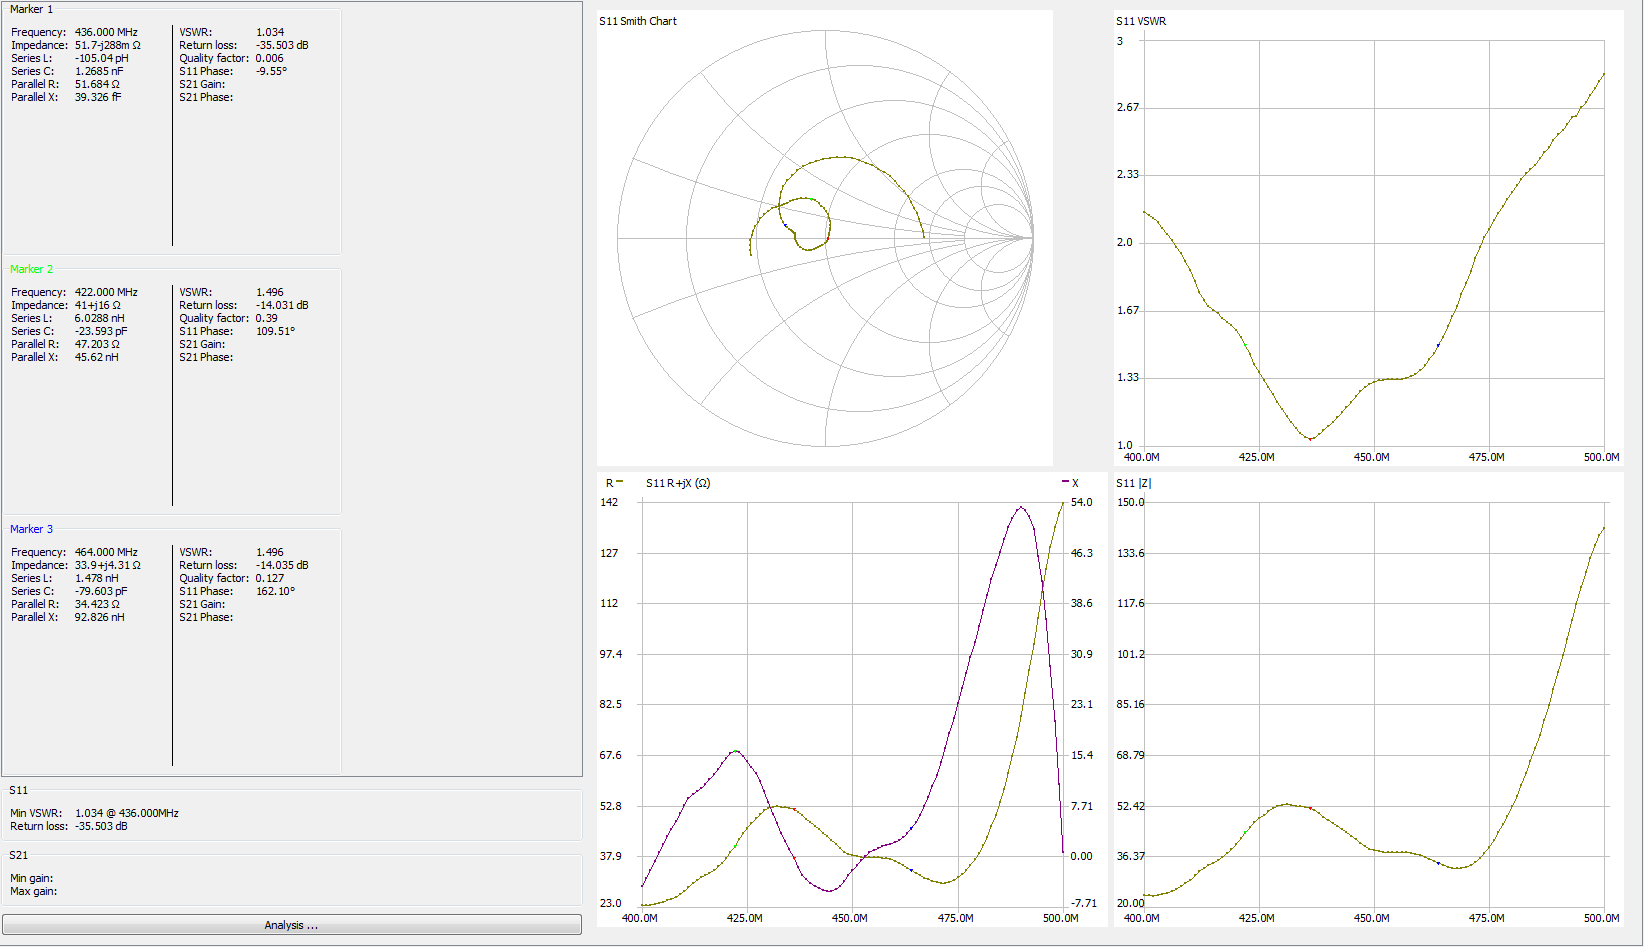This screenshot has height=947, width=1644.
Task: Click Marker 3 Parallel R 34.423 Ω
Action: tap(97, 604)
